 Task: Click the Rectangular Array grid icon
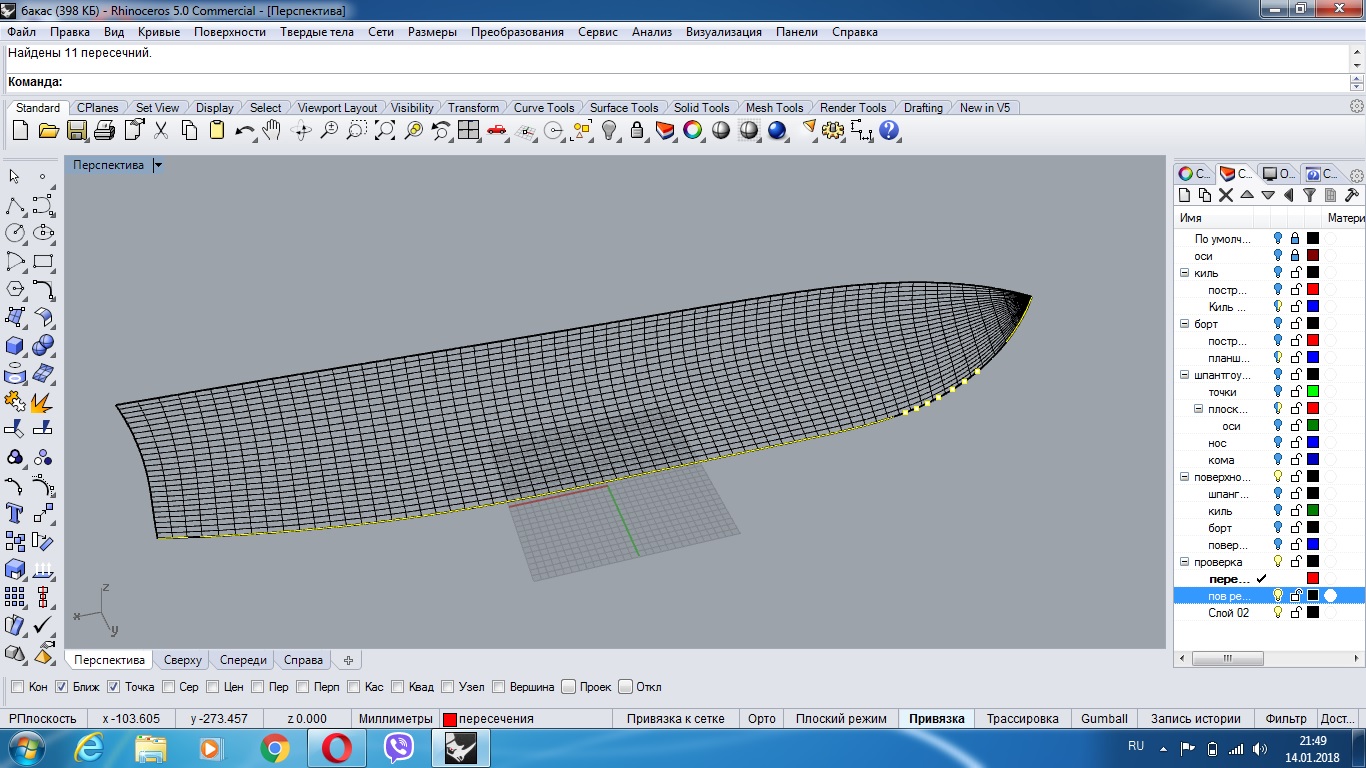[x=15, y=597]
